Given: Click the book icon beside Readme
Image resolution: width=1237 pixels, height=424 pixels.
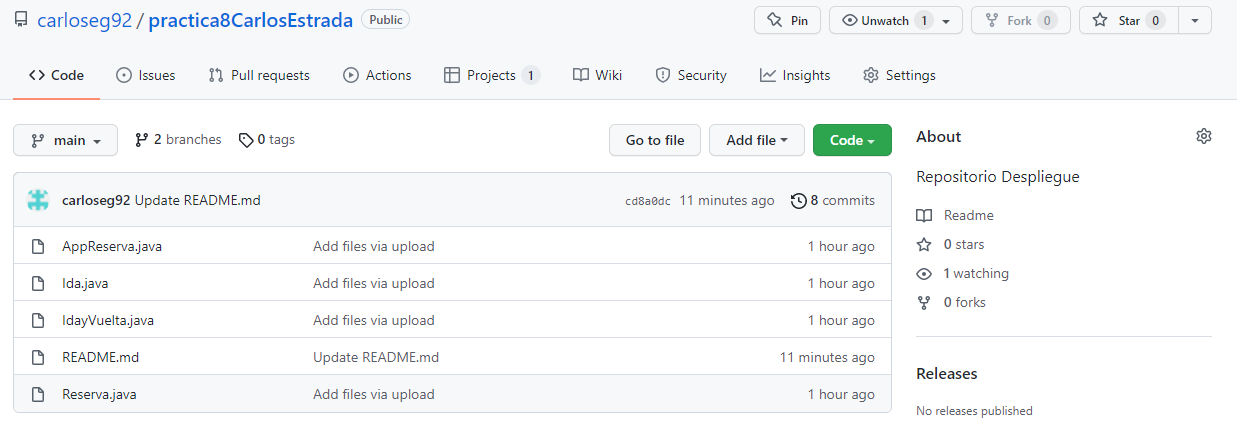Looking at the screenshot, I should [x=924, y=215].
